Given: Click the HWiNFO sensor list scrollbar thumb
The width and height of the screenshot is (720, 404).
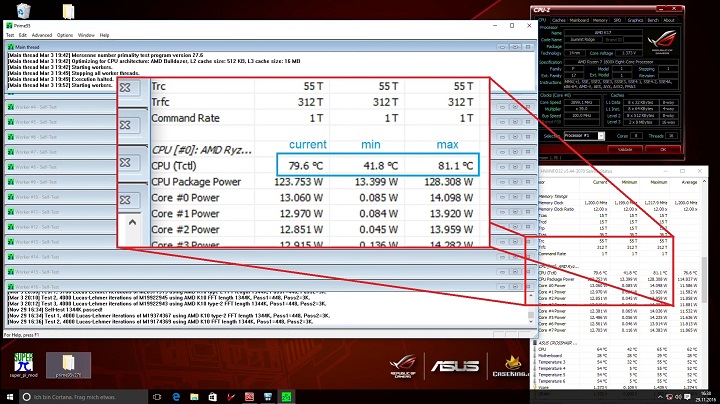Looking at the screenshot, I should point(703,279).
